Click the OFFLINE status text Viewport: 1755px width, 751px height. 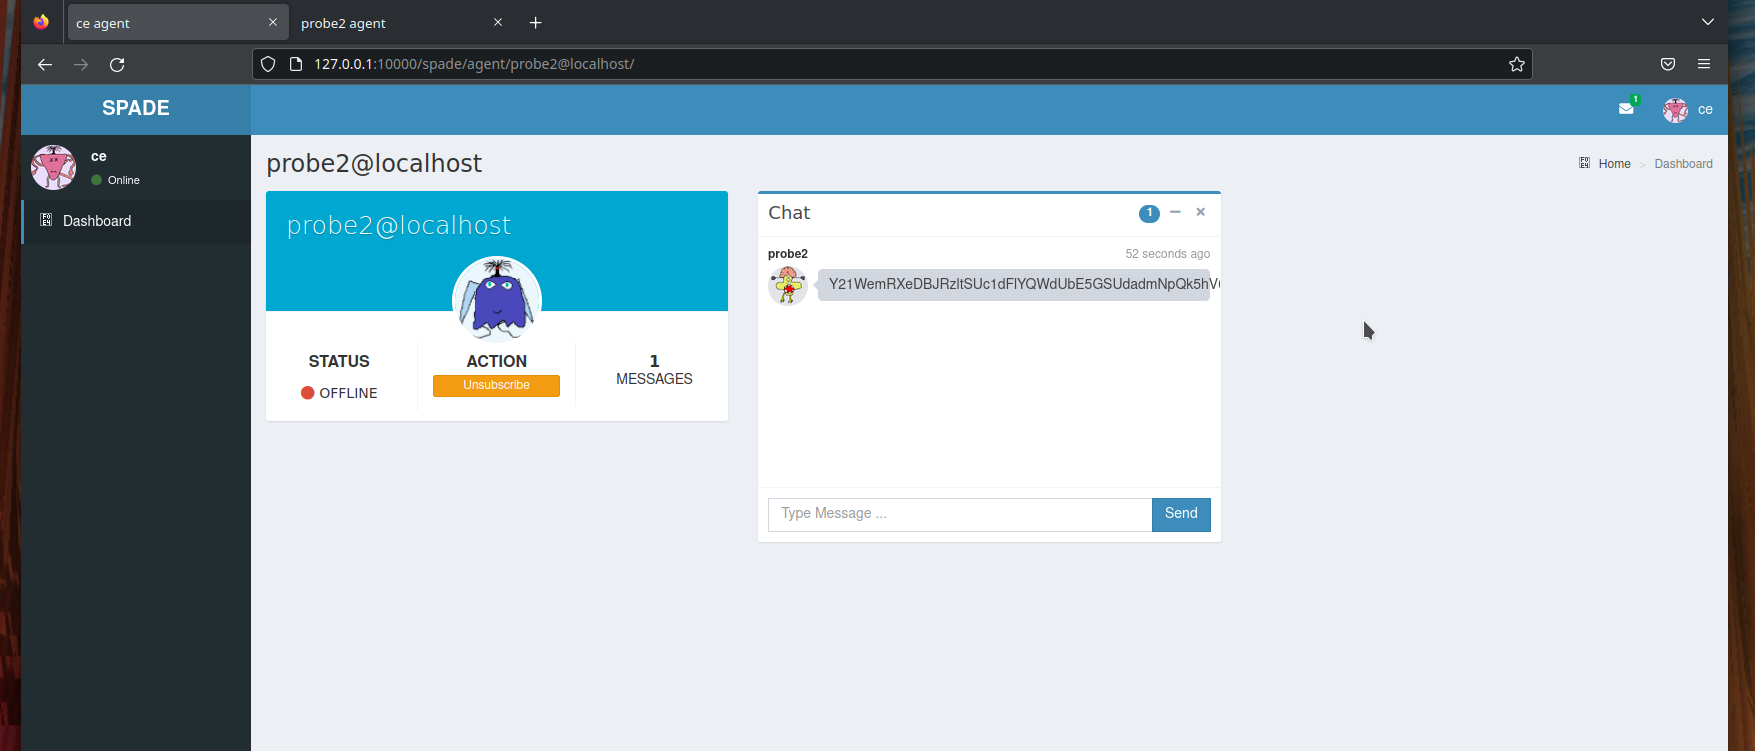point(348,393)
